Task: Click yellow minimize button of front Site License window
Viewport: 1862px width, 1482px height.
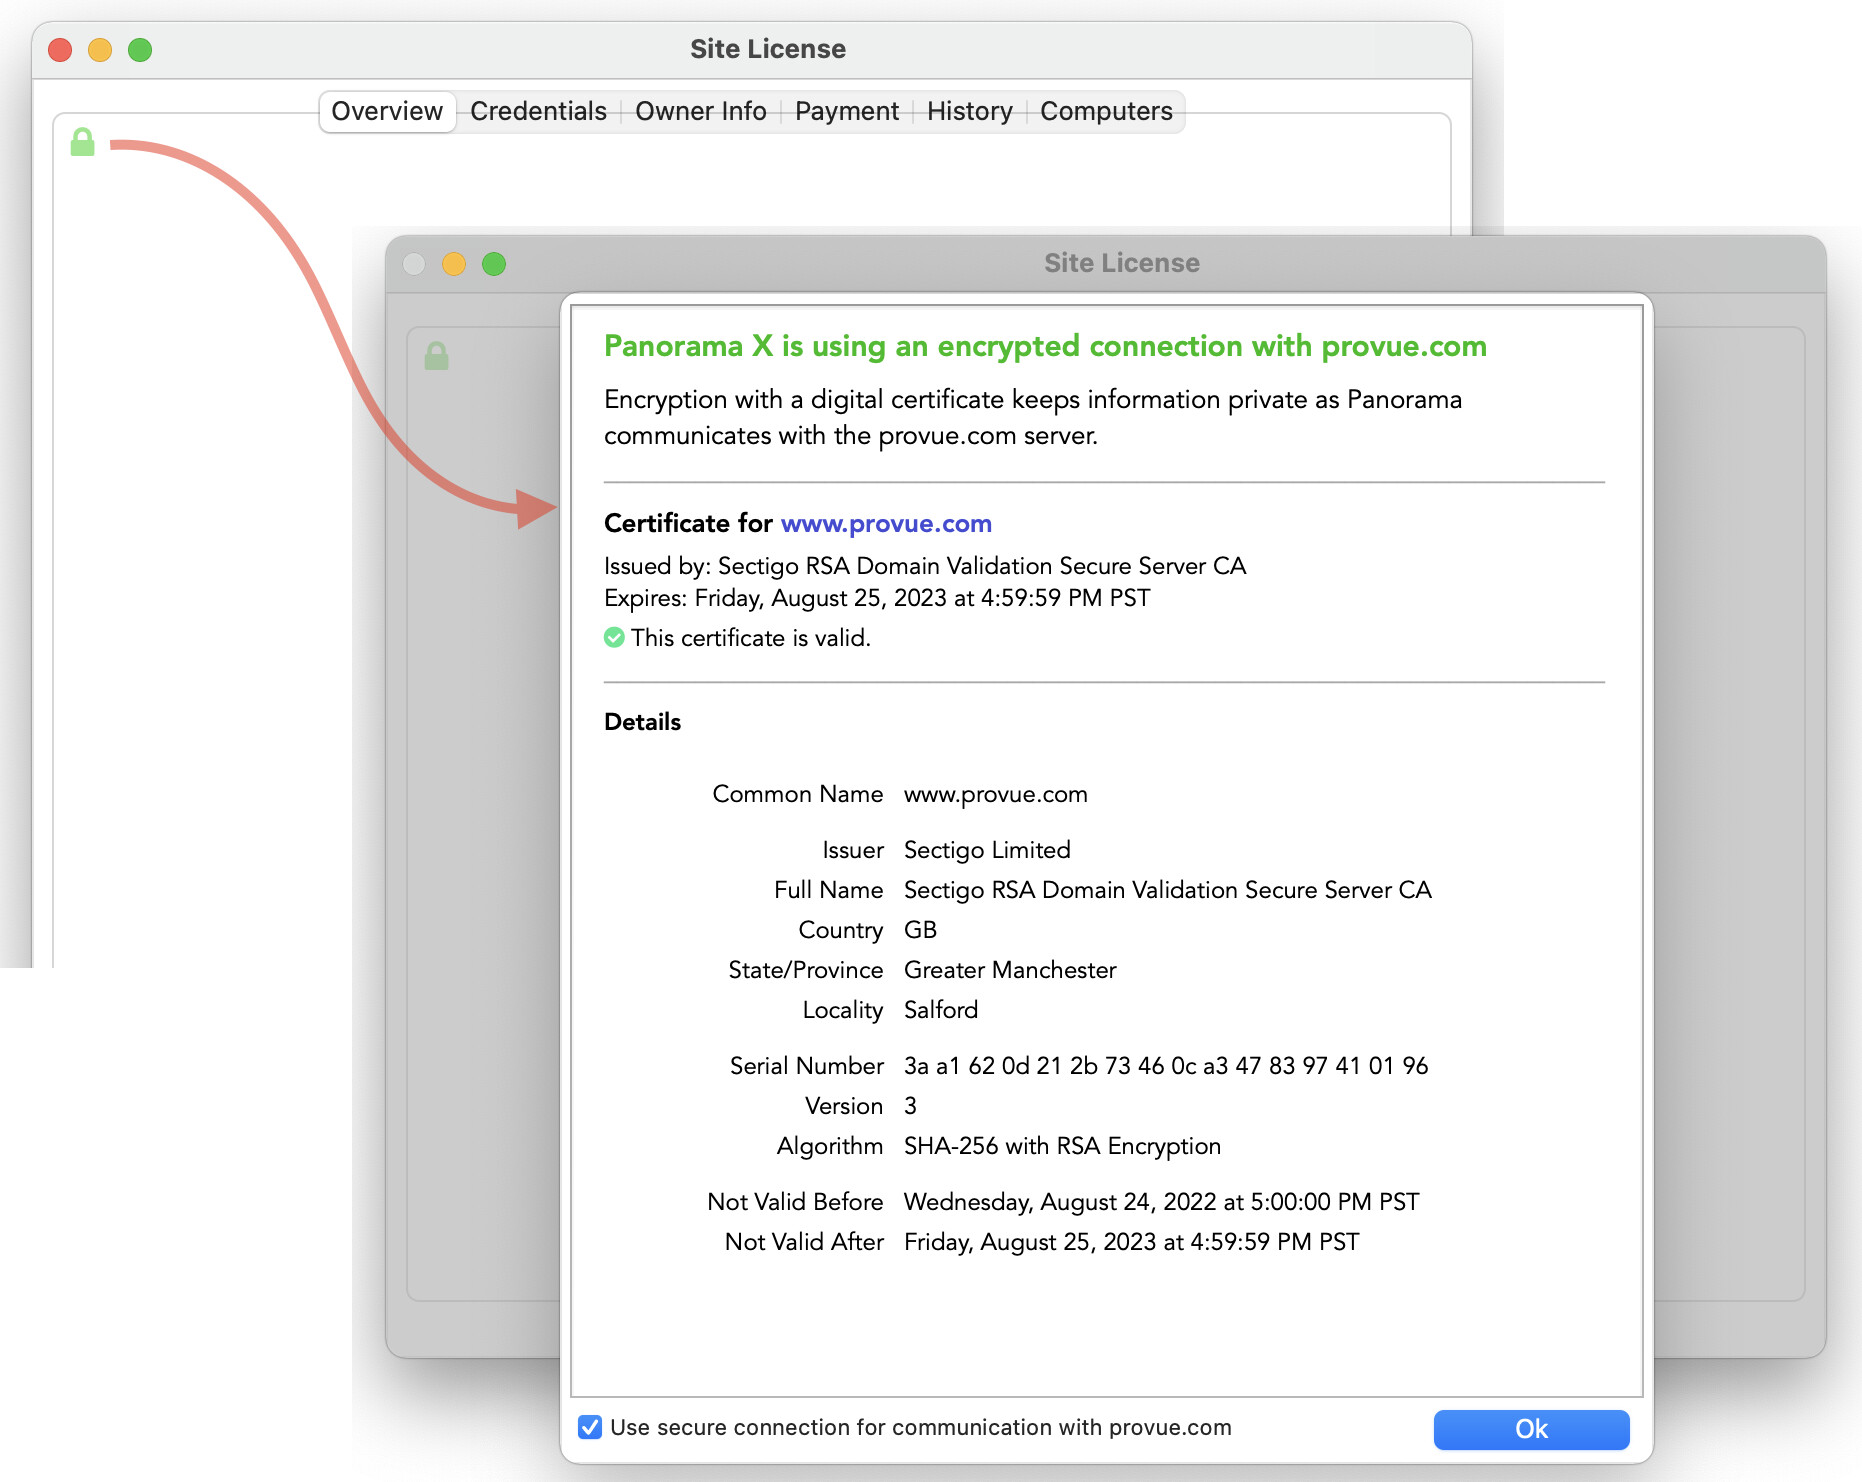Action: [x=454, y=263]
